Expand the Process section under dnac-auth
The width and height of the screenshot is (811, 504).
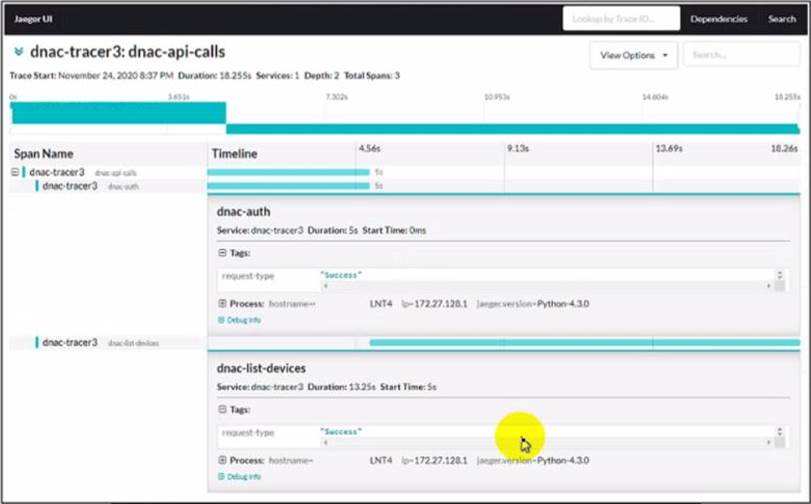(x=223, y=303)
